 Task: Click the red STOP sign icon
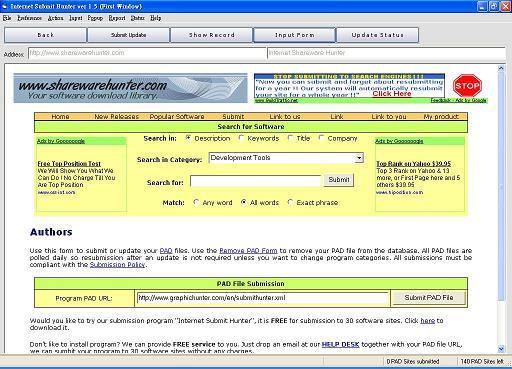pyautogui.click(x=467, y=86)
